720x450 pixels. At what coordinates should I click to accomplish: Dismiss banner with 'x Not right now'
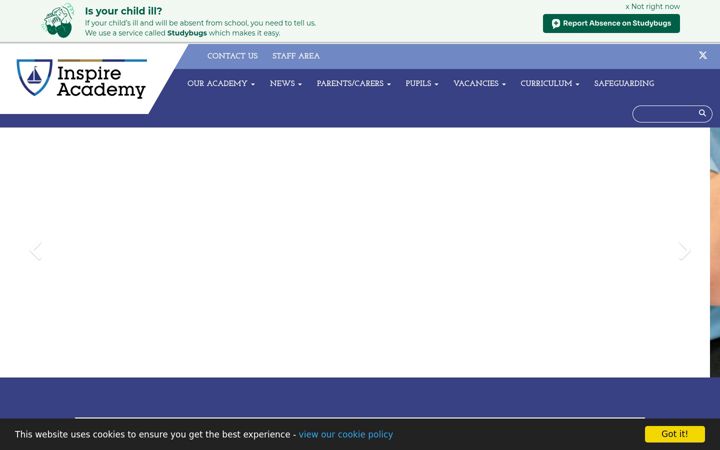[x=652, y=6]
